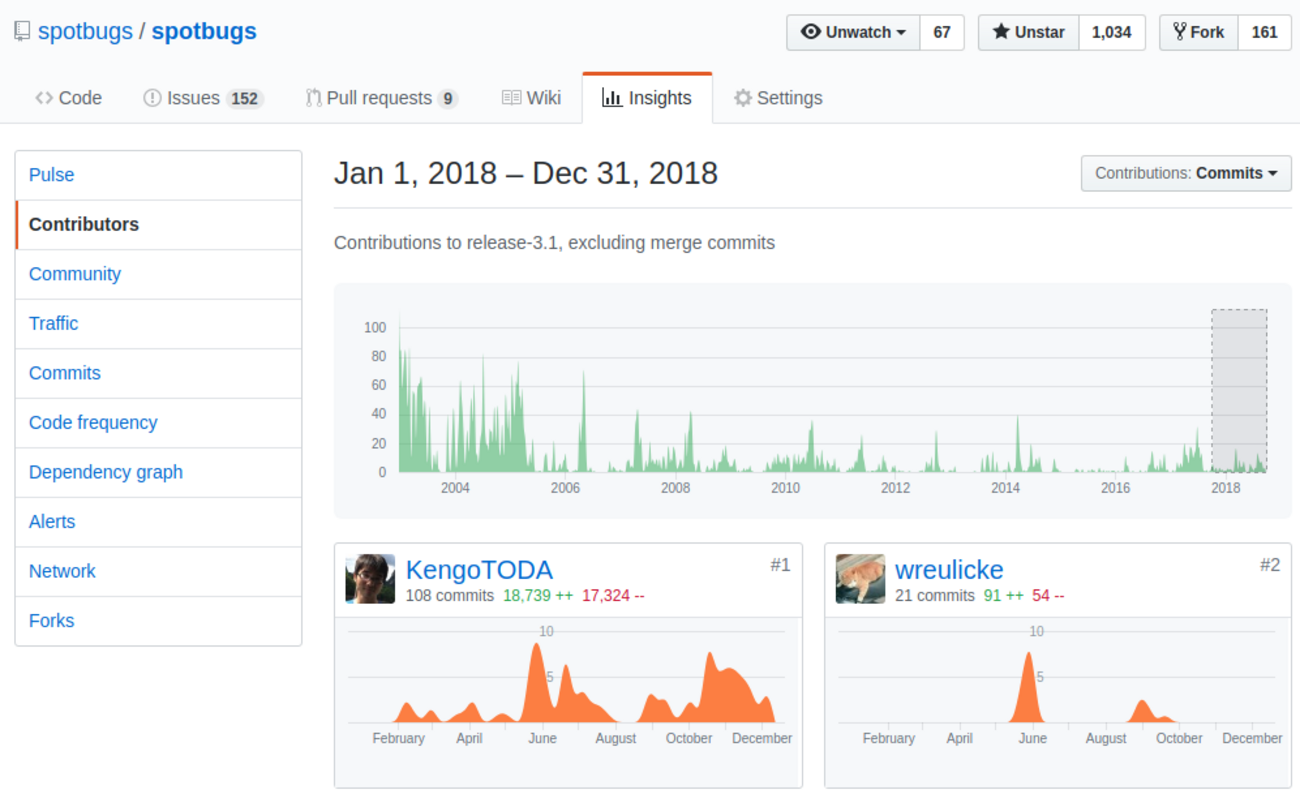
Task: Open the bold spotbugs repository link
Action: point(204,32)
